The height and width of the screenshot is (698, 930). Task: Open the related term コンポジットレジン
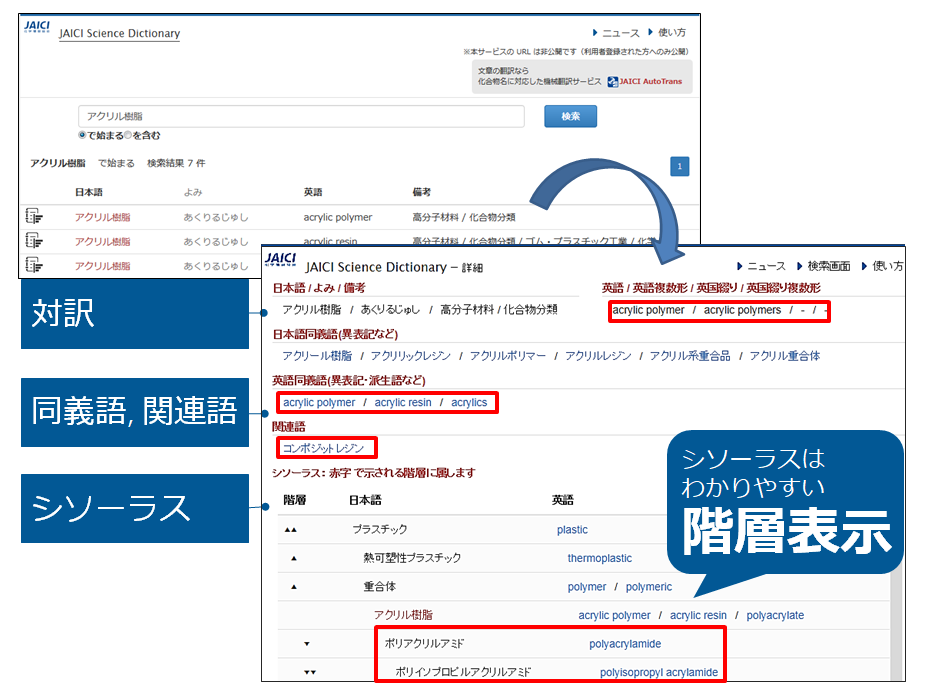(x=323, y=448)
